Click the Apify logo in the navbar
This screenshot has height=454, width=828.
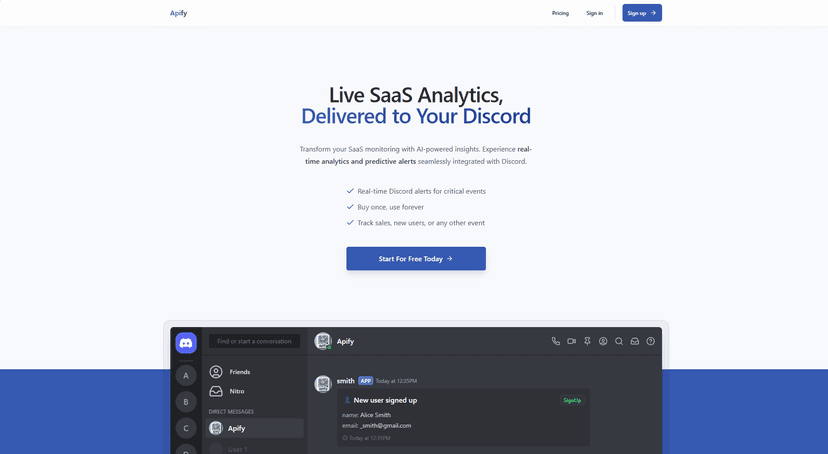pos(178,13)
